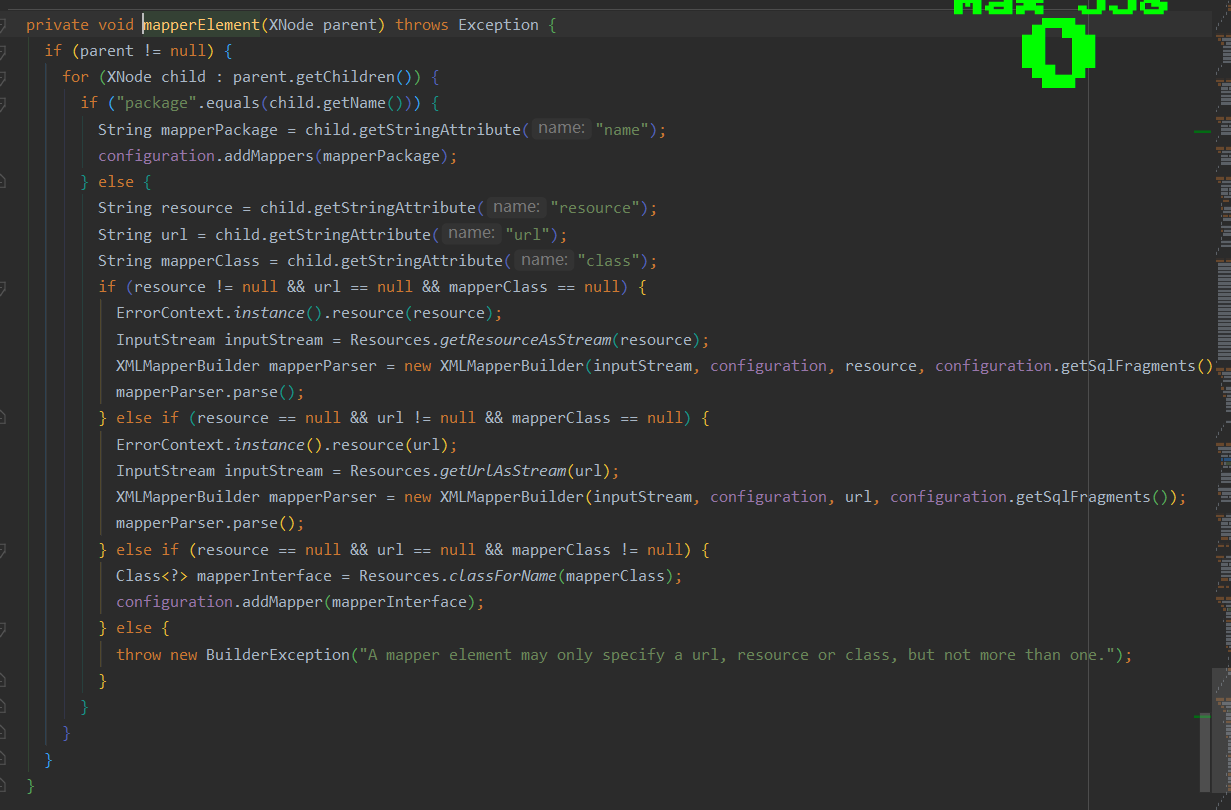1231x810 pixels.
Task: Click 'getResourceAsStream' method call
Action: (x=525, y=339)
